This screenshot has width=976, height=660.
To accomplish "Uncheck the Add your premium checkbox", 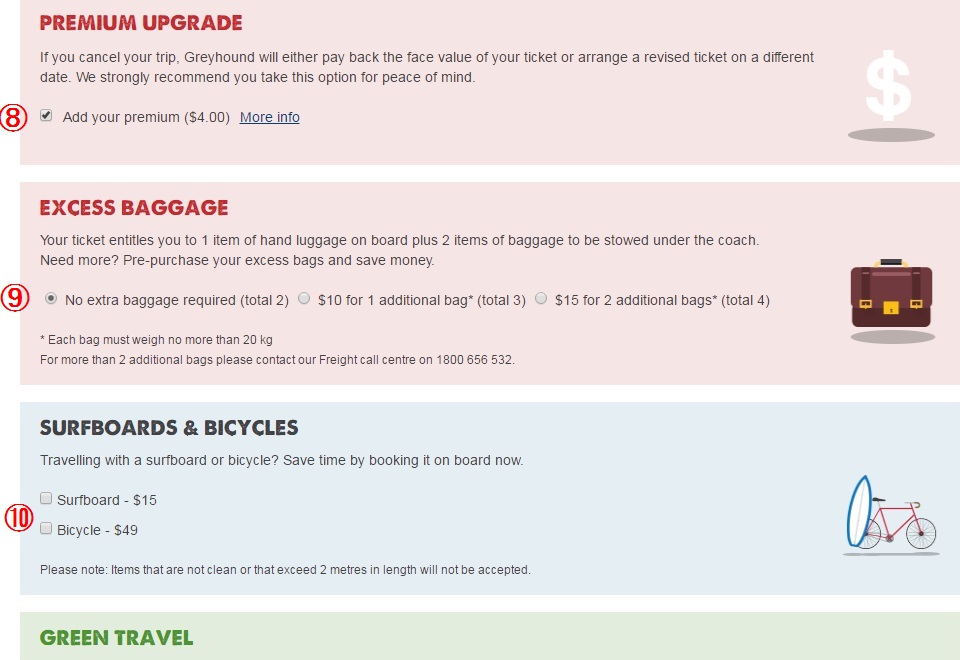I will [46, 116].
